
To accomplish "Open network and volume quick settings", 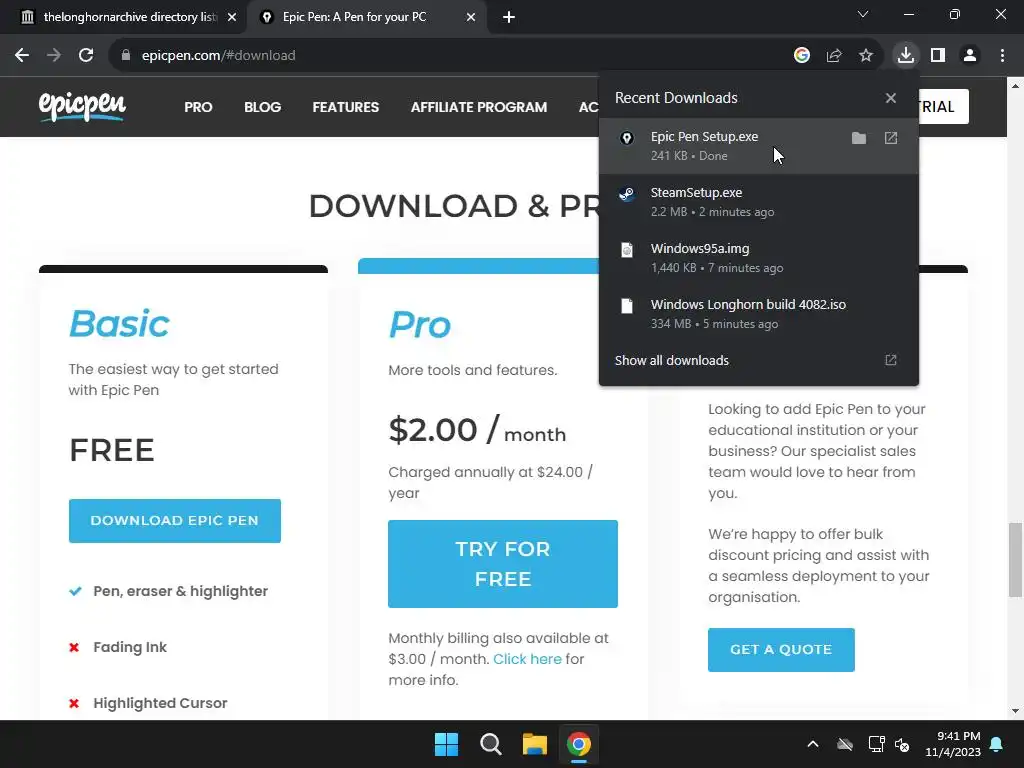I will pos(889,744).
